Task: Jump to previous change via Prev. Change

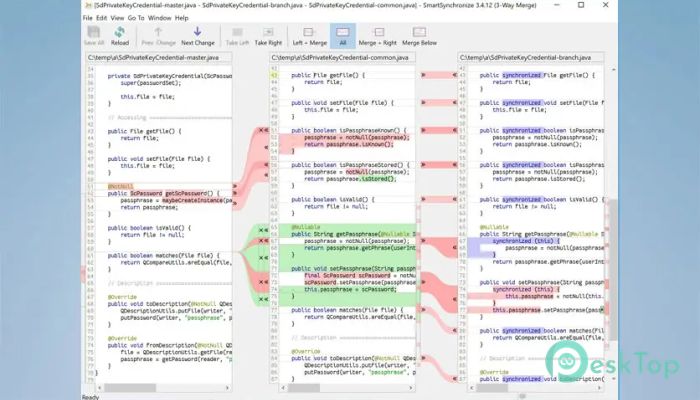Action: [x=158, y=36]
